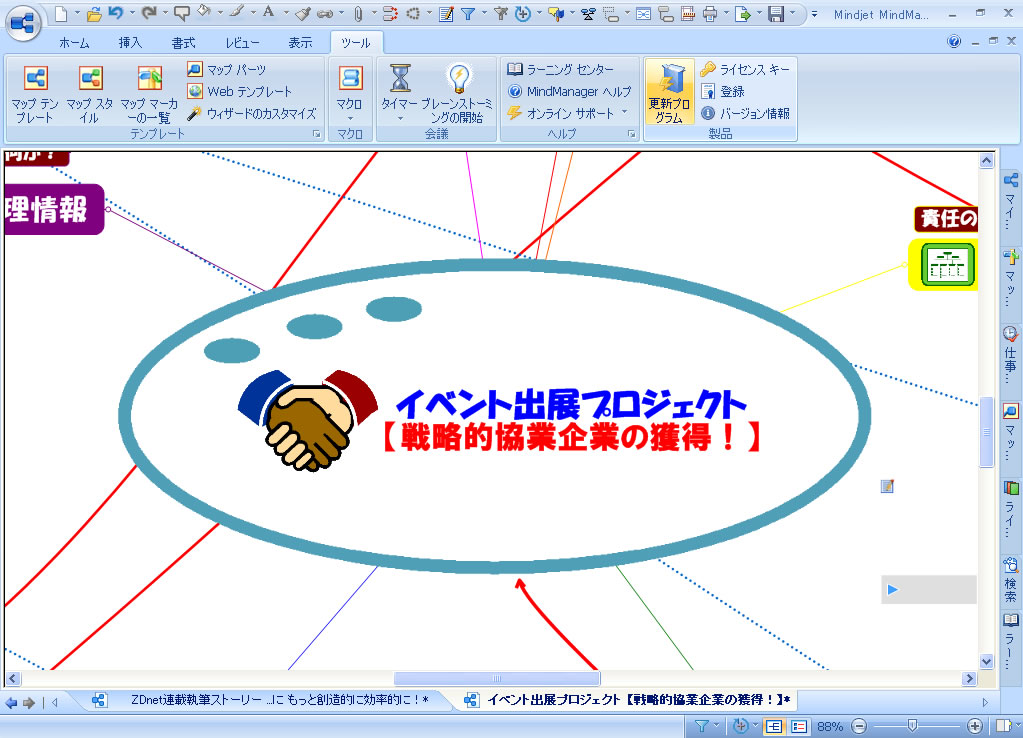
Task: Open License Key (ライセンス キー)
Action: [x=744, y=69]
